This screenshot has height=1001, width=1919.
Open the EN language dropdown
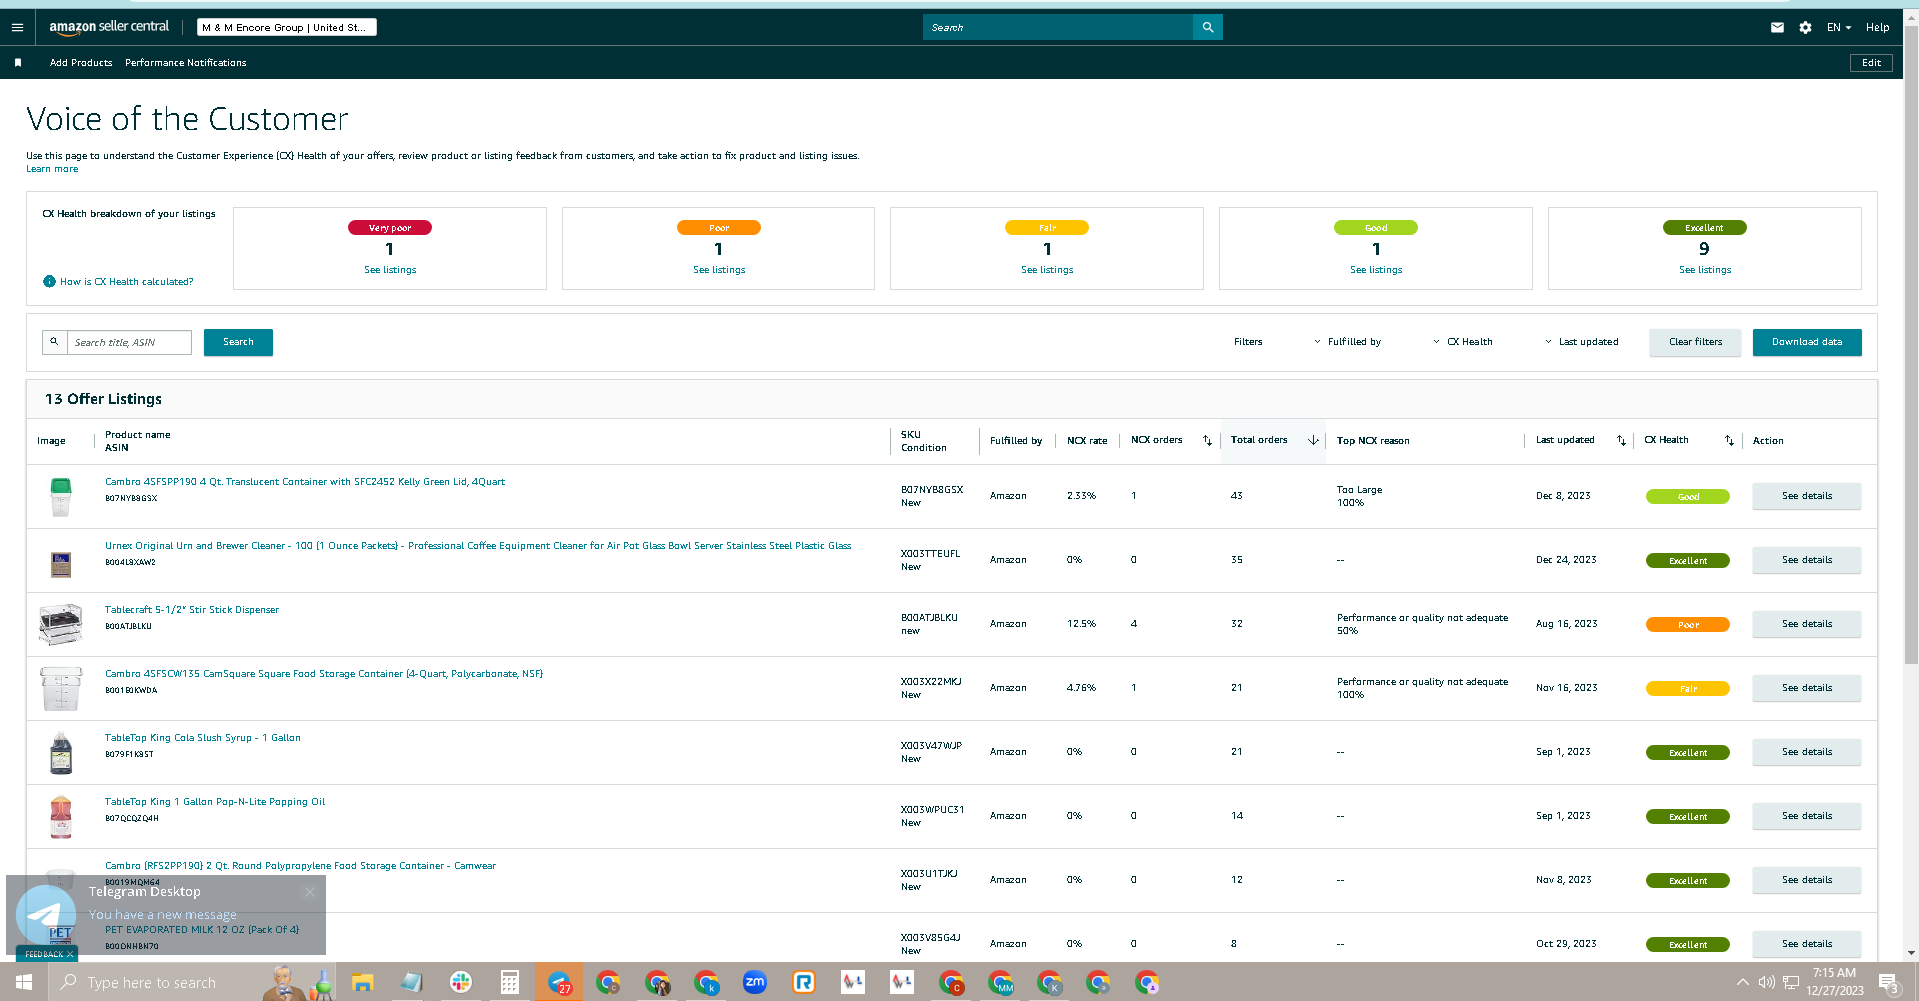[1839, 27]
